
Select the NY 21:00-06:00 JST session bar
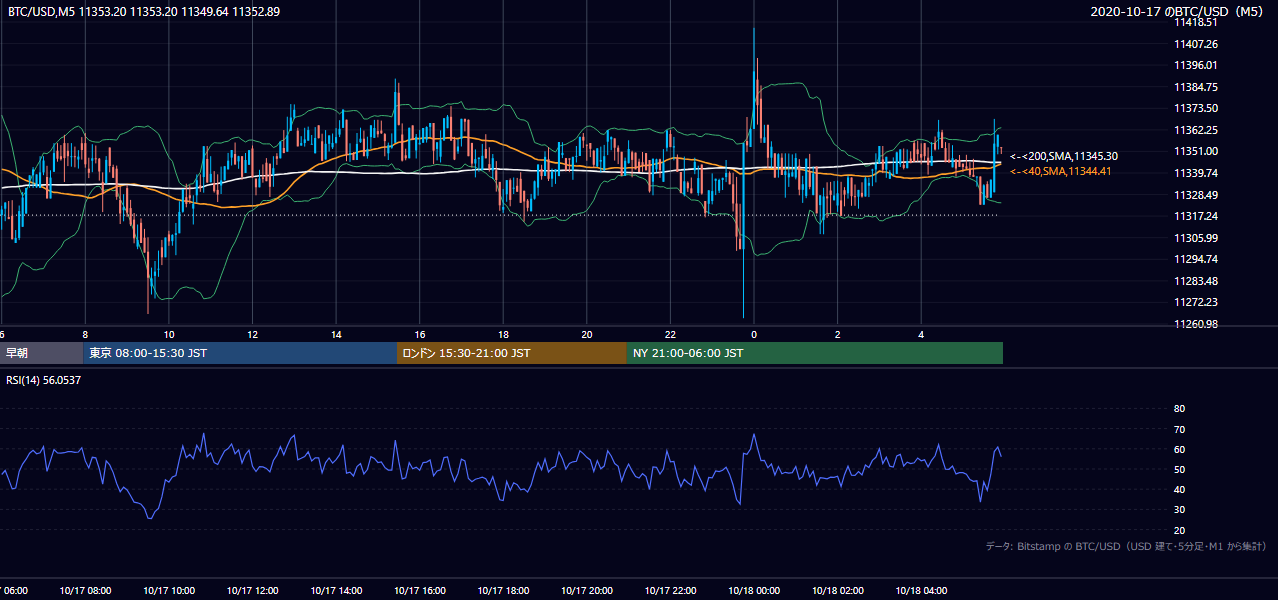815,353
